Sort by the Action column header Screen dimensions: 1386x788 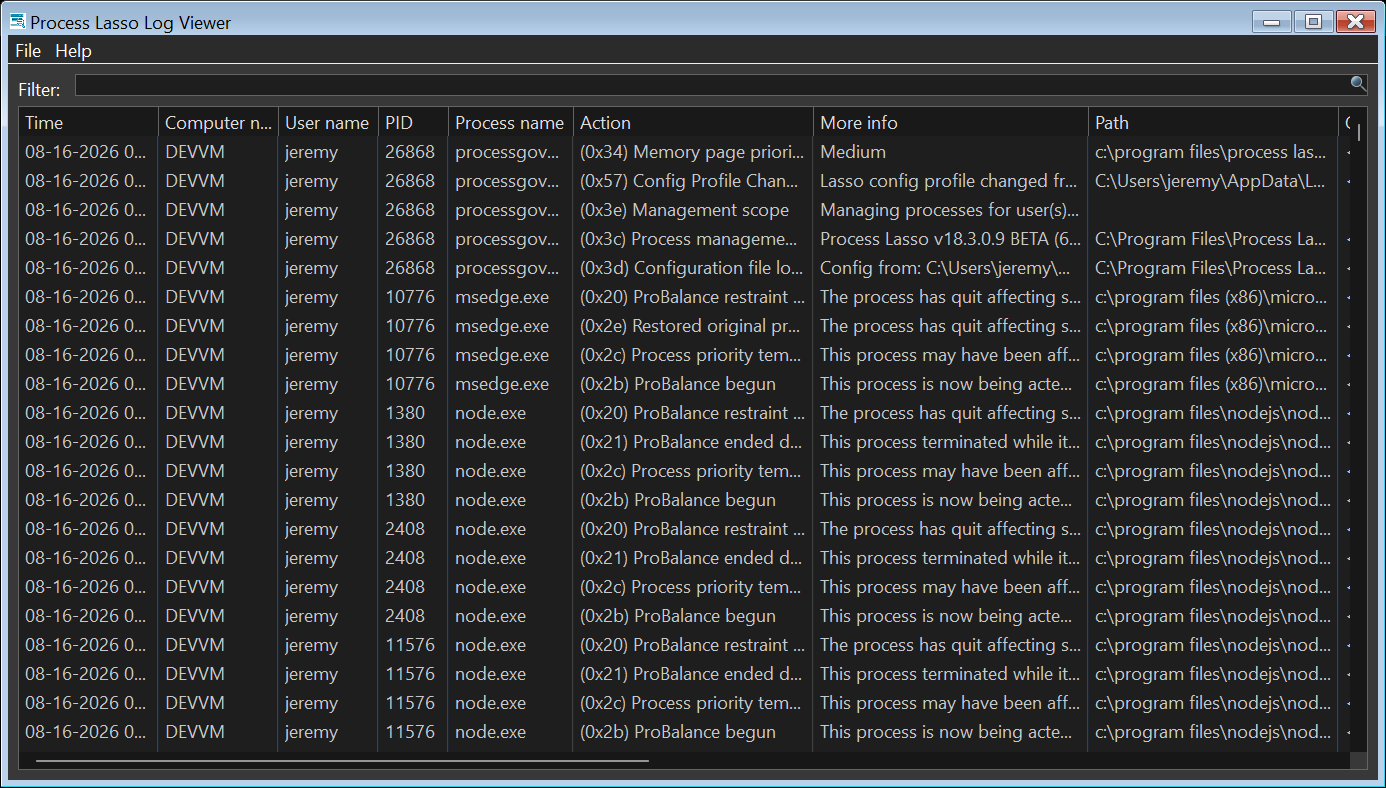pyautogui.click(x=693, y=123)
